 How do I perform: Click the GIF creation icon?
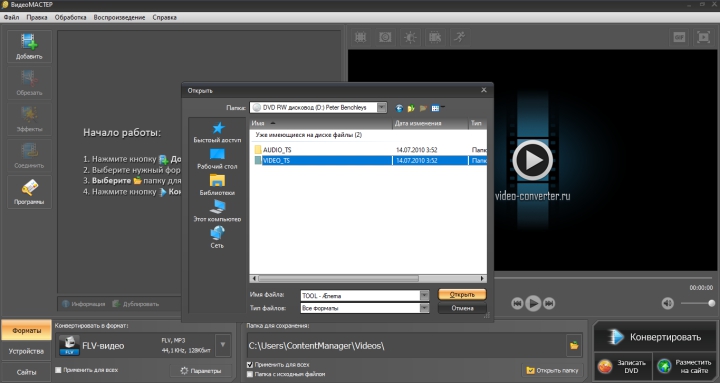[679, 37]
